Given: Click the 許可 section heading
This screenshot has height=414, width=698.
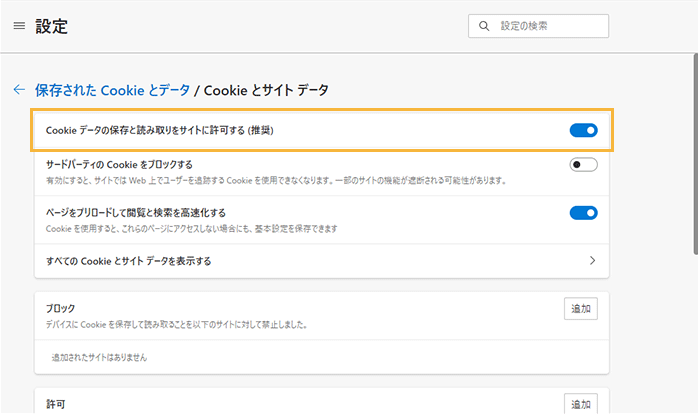Looking at the screenshot, I should 56,404.
